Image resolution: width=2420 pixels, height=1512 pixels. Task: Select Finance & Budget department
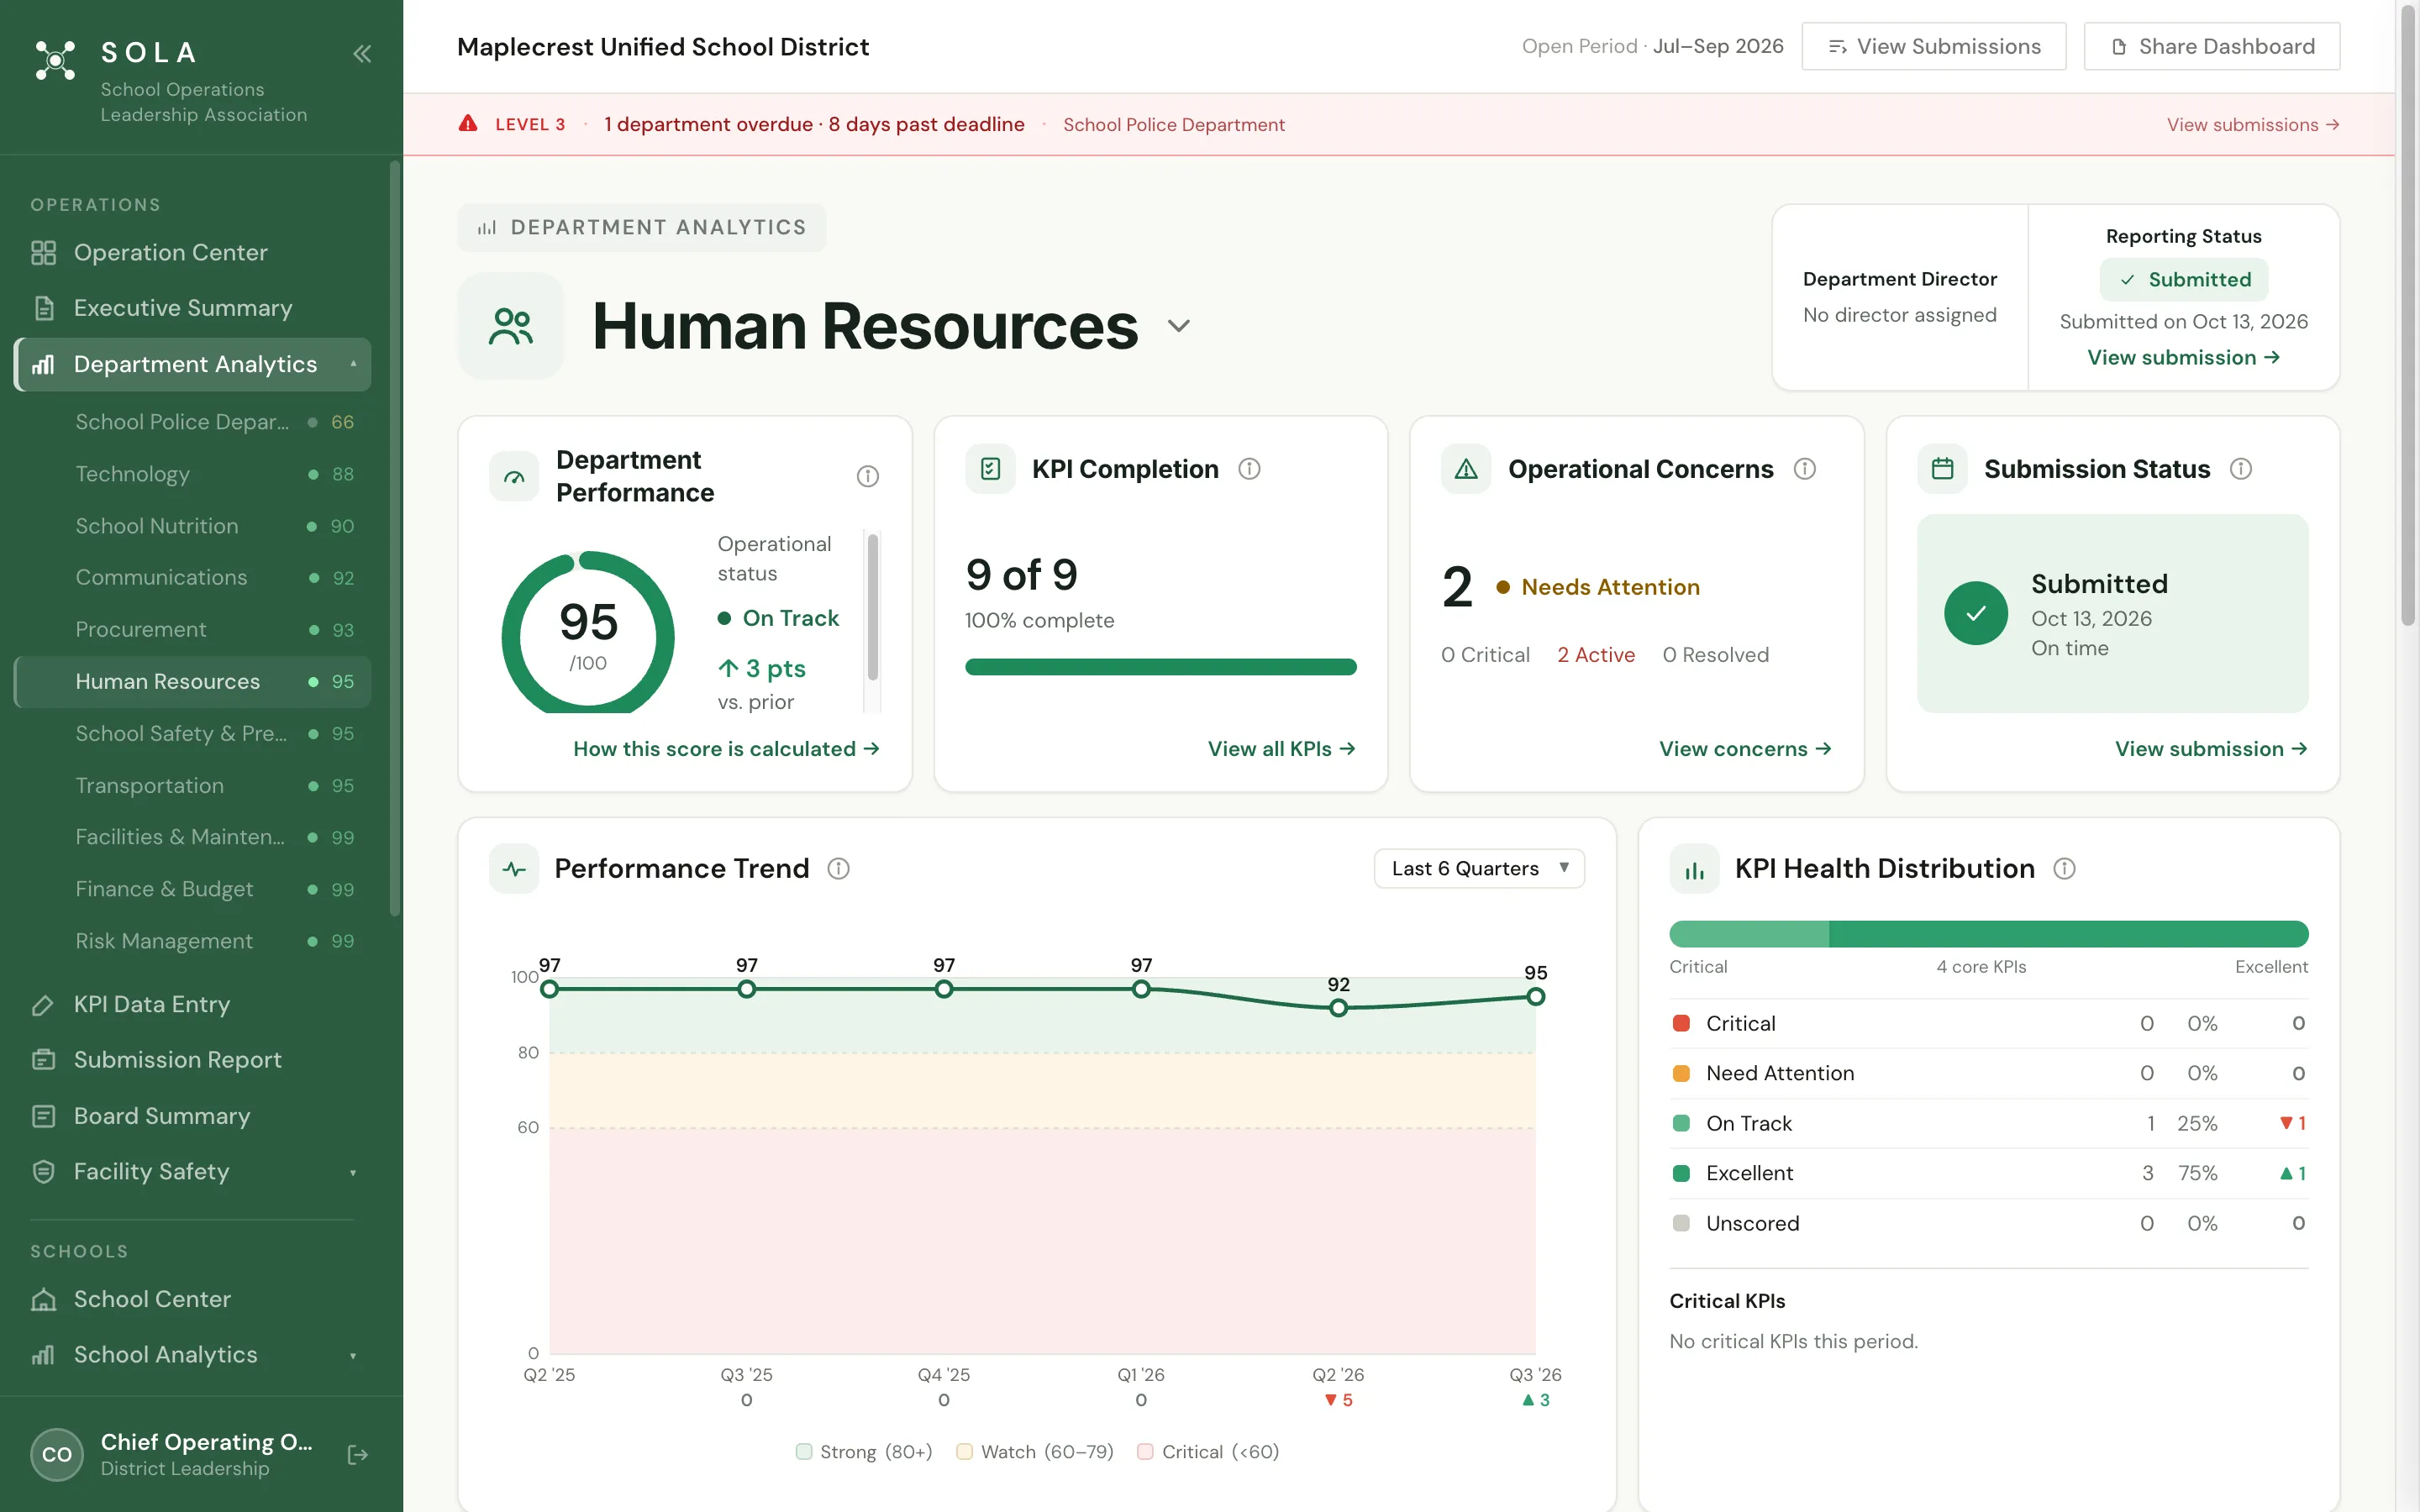tap(192, 889)
